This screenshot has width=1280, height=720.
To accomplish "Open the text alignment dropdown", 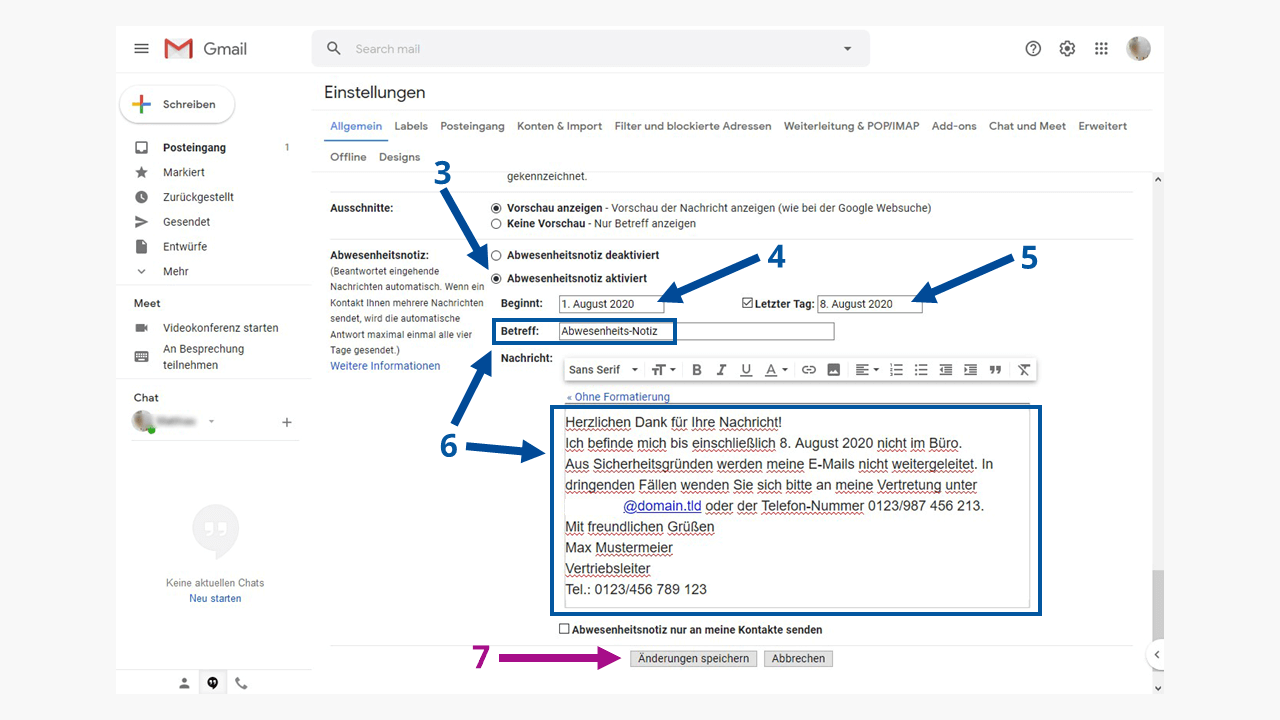I will point(867,370).
